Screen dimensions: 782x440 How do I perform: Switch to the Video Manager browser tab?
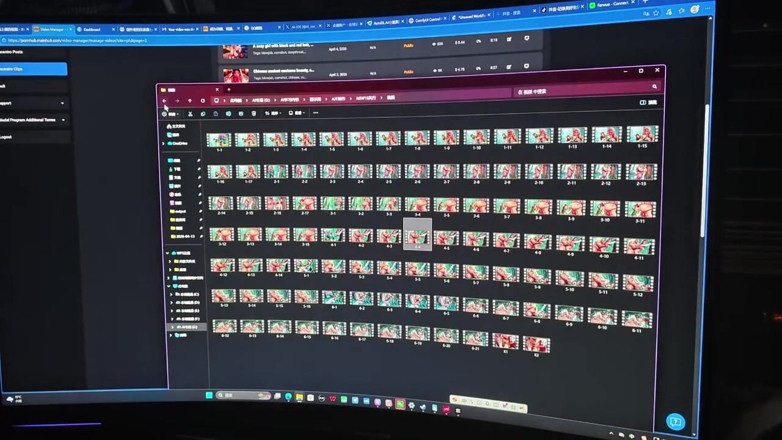[x=52, y=29]
